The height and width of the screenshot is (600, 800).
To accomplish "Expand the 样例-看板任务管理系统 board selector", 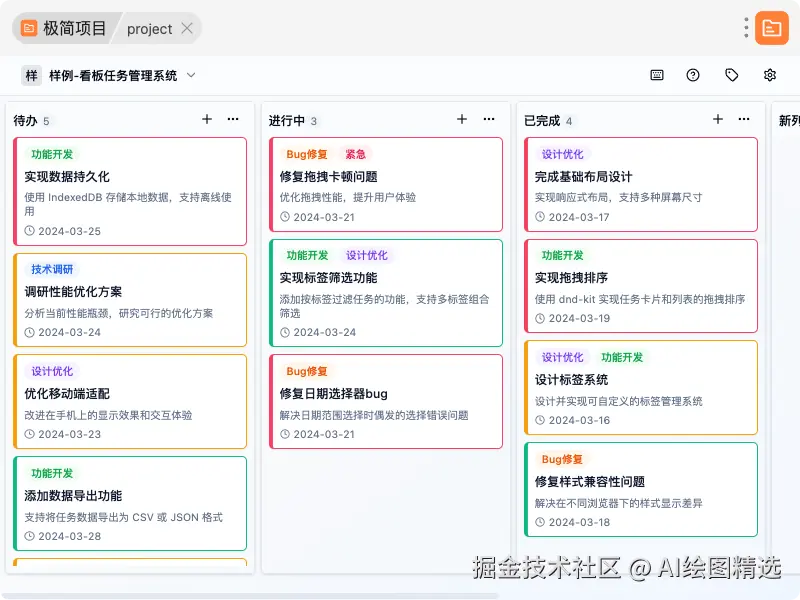I will (x=190, y=75).
